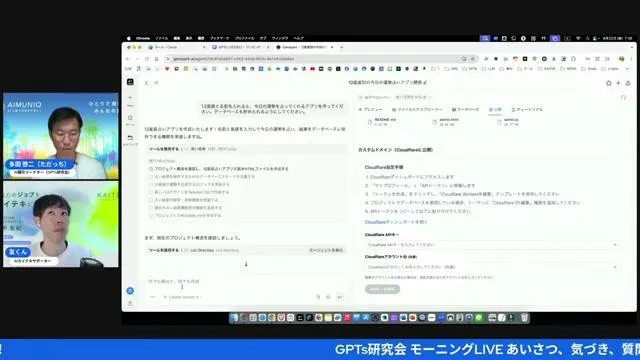Click the Genspark logo in the sidebar
The width and height of the screenshot is (640, 360).
click(130, 82)
